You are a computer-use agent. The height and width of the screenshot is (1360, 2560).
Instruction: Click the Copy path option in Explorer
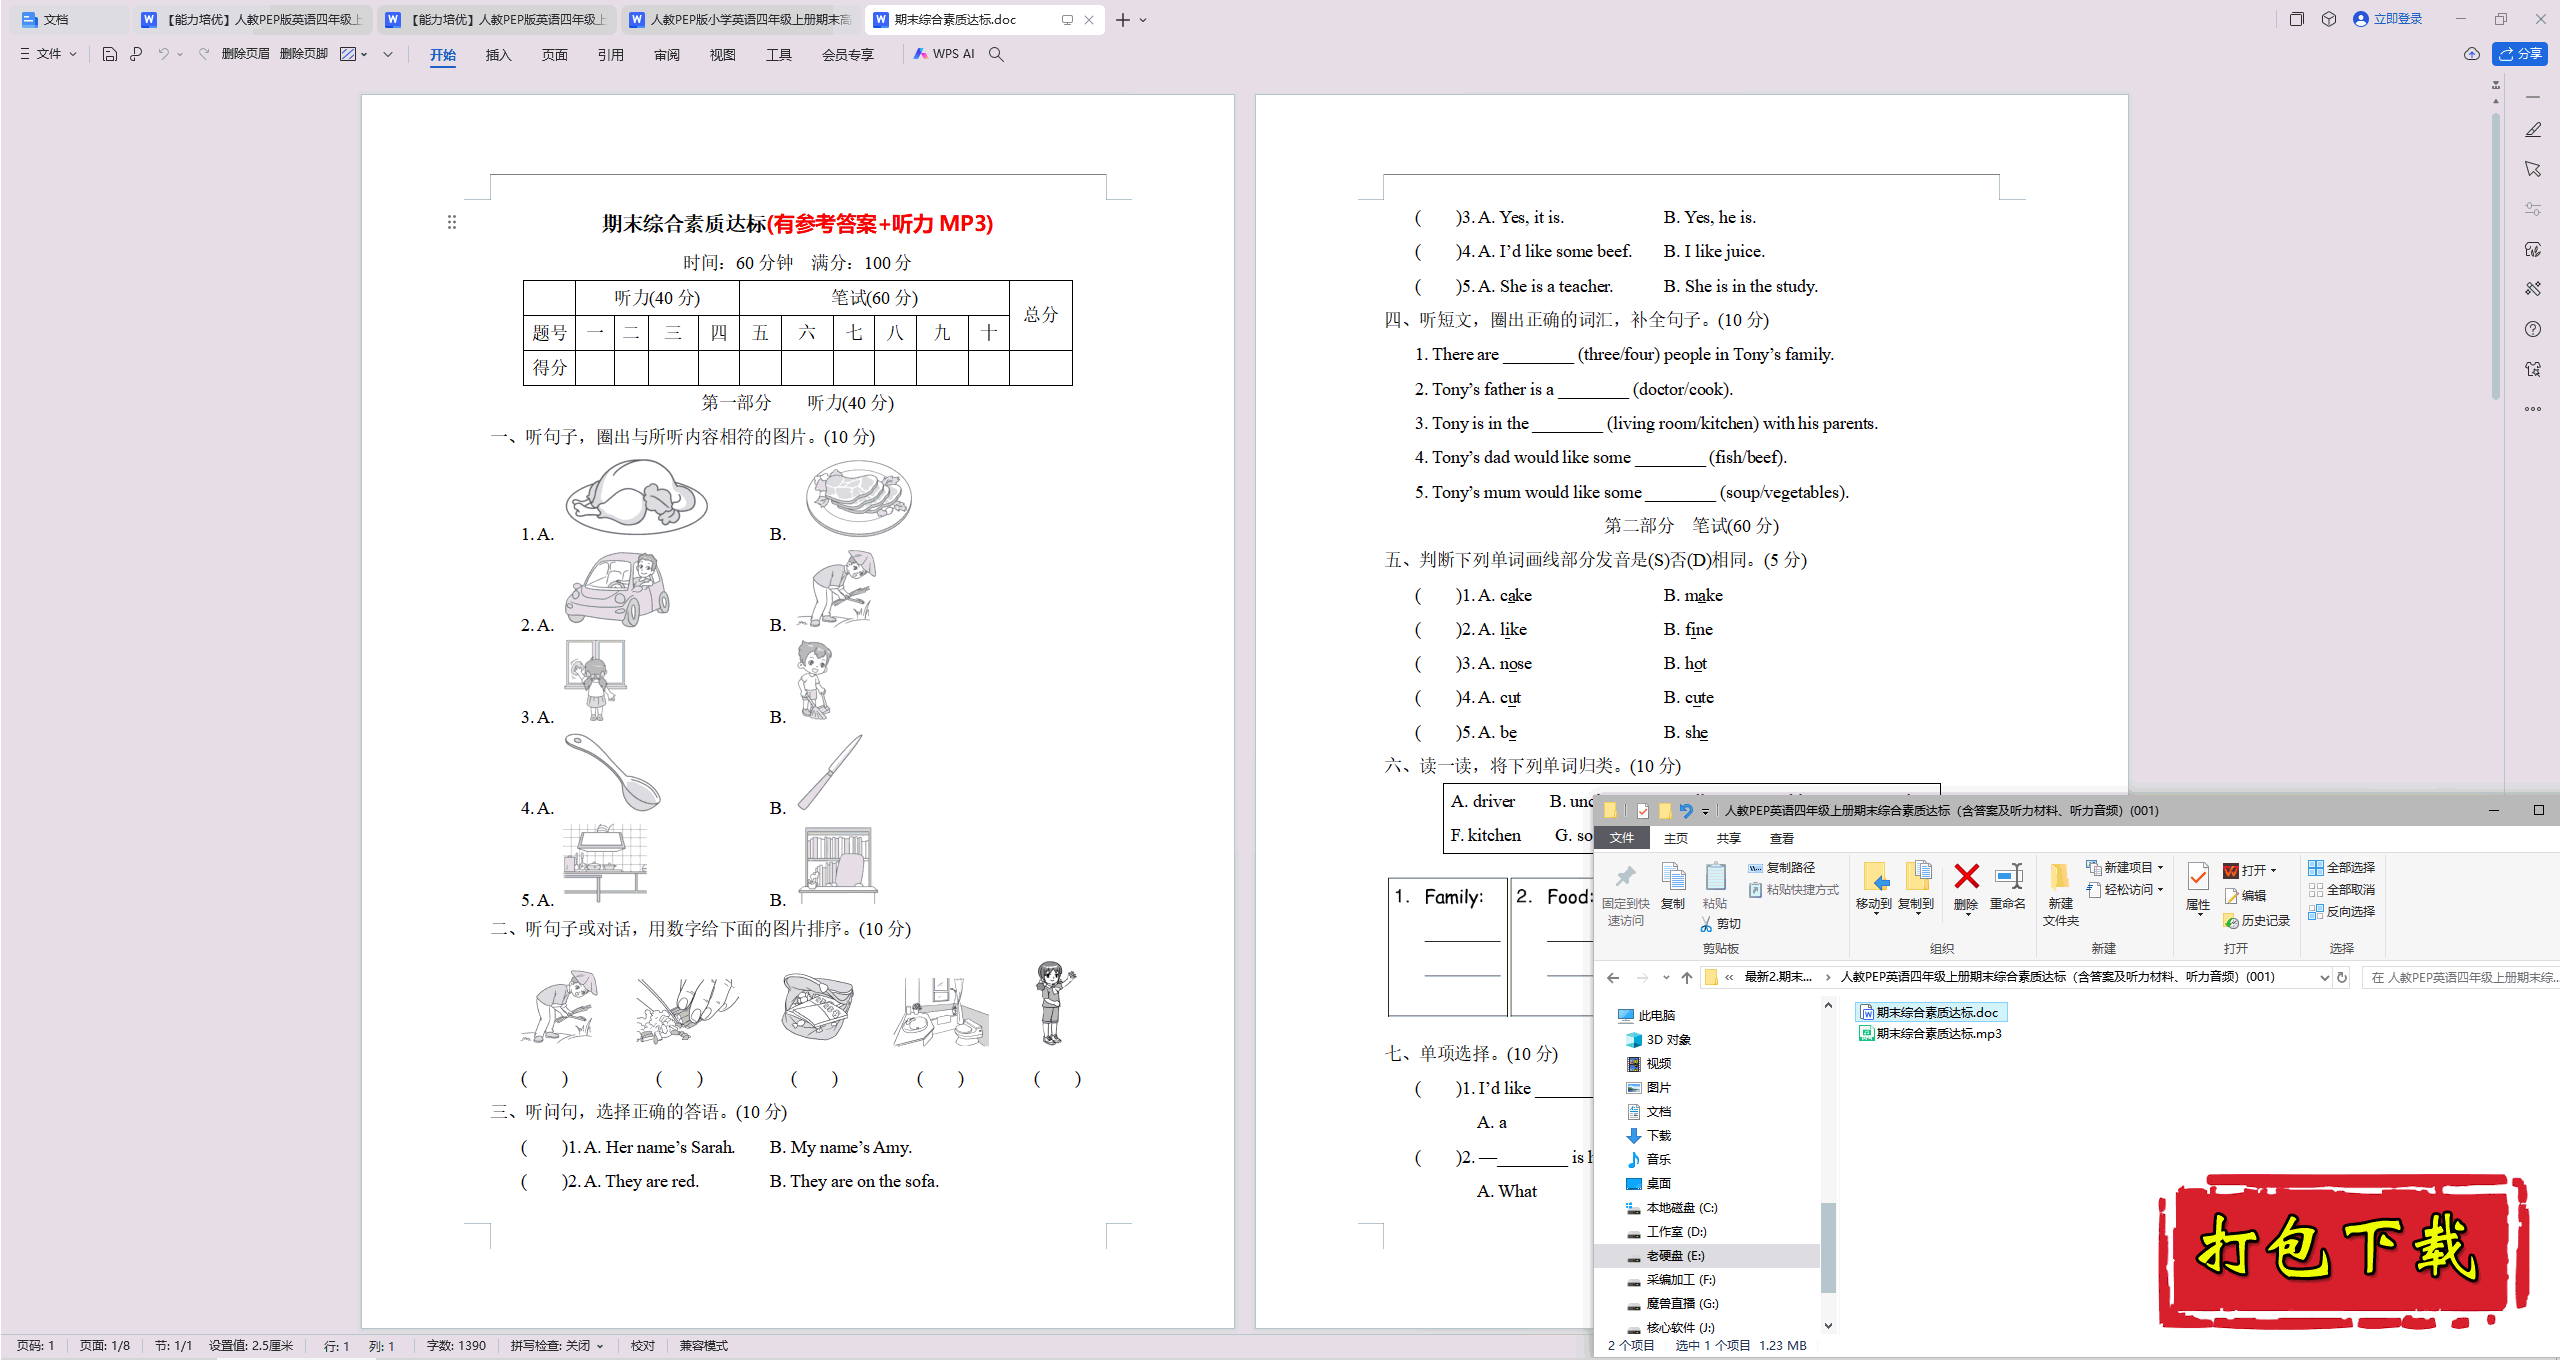click(1782, 867)
